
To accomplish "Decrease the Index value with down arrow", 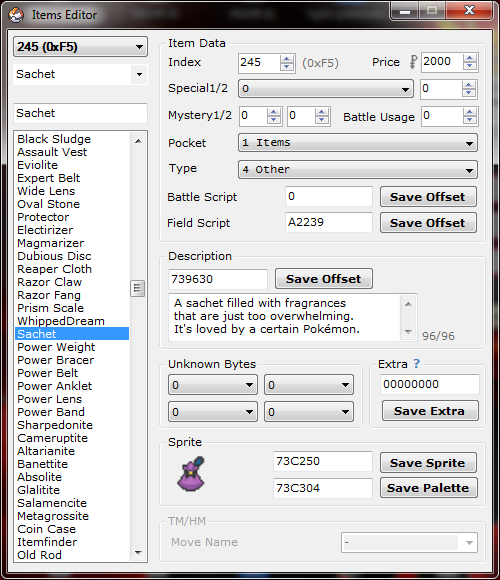I will click(x=287, y=67).
